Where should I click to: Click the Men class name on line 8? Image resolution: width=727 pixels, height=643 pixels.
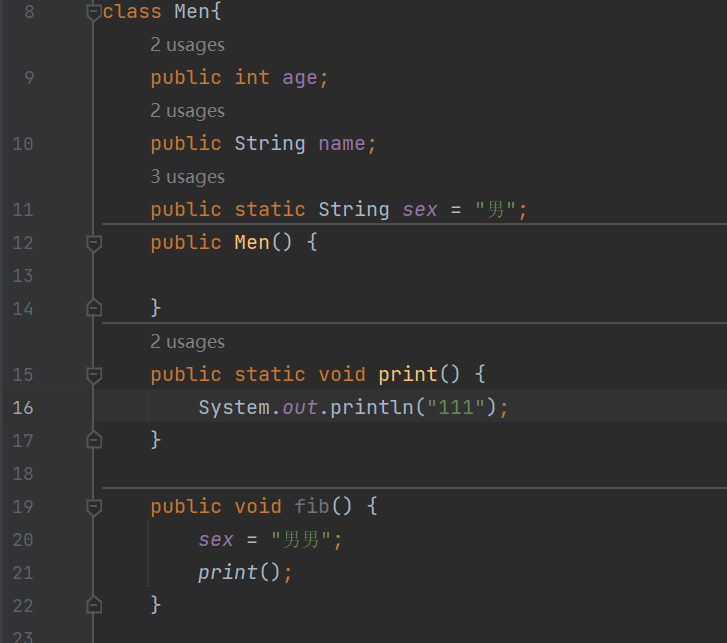click(x=192, y=12)
